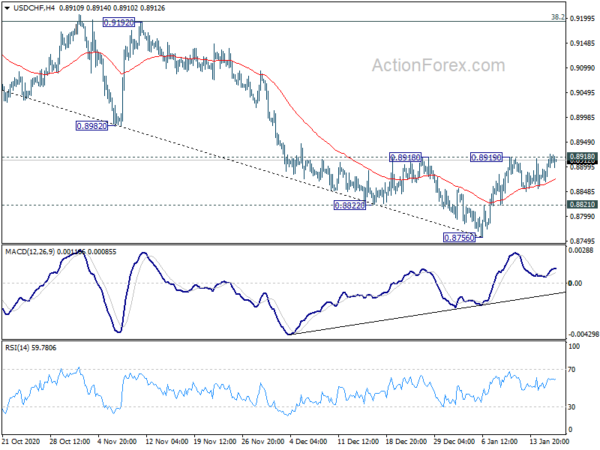Click the 13 Jan 20:00 date label

(549, 441)
